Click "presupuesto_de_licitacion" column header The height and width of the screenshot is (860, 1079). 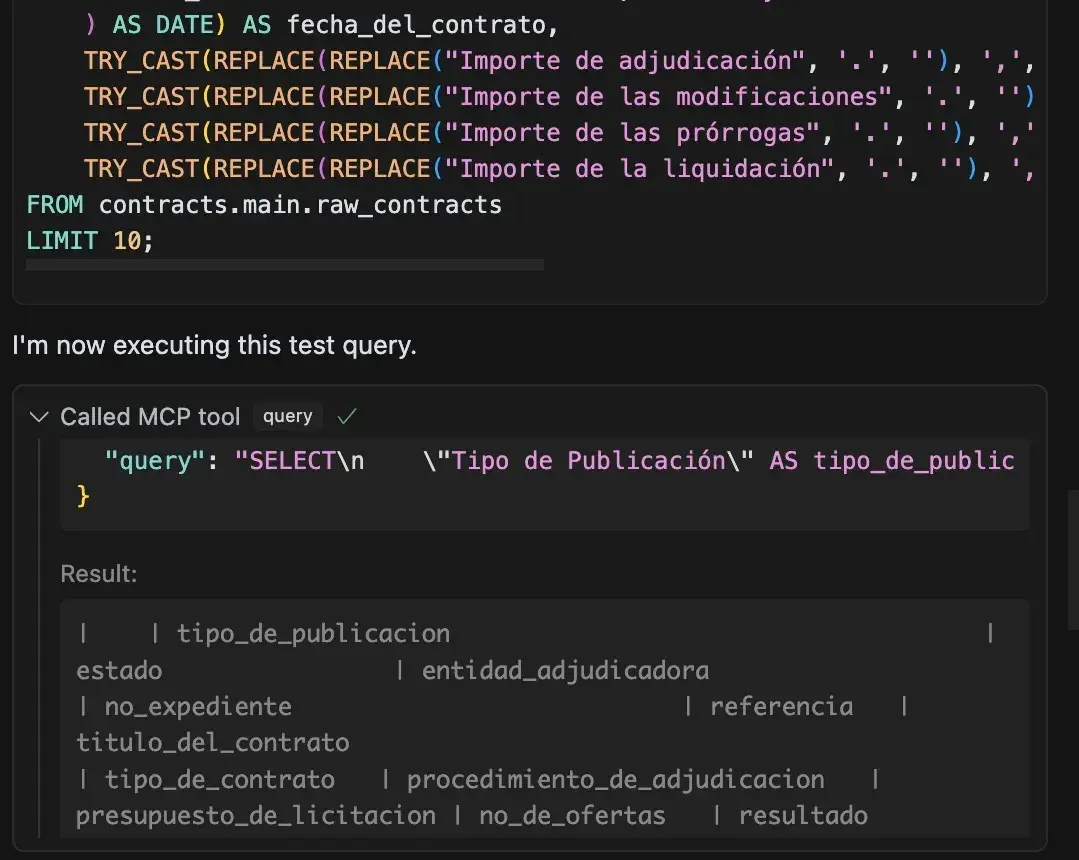tap(256, 816)
